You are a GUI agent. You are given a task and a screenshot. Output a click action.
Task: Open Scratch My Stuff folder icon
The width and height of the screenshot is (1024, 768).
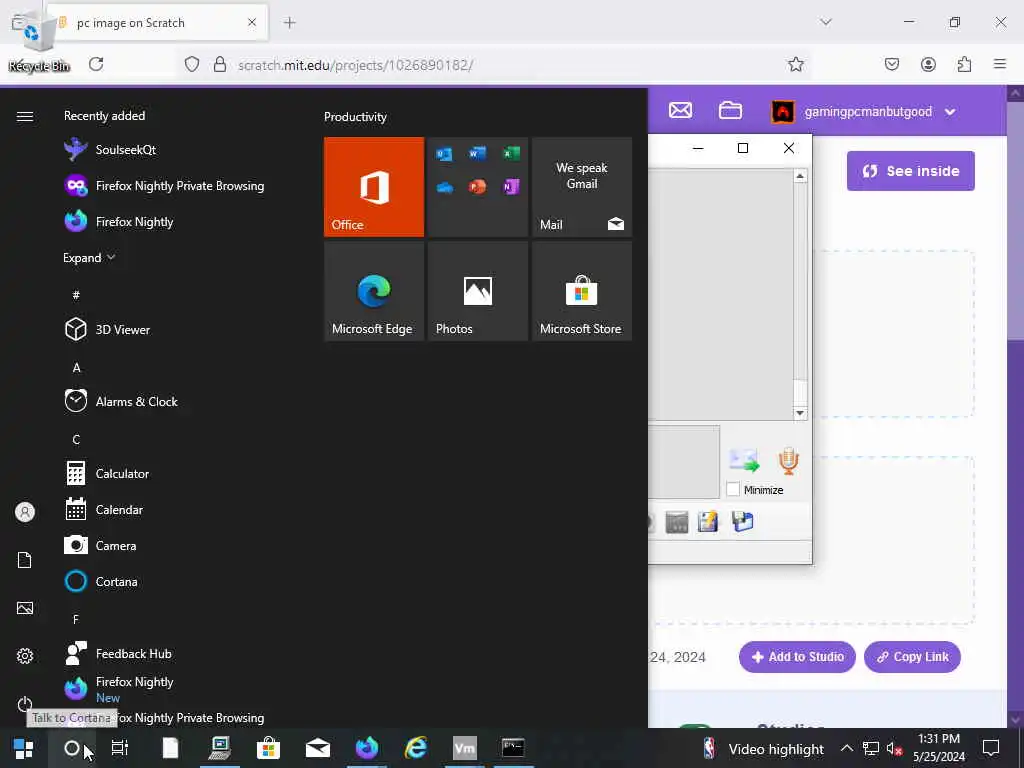730,110
